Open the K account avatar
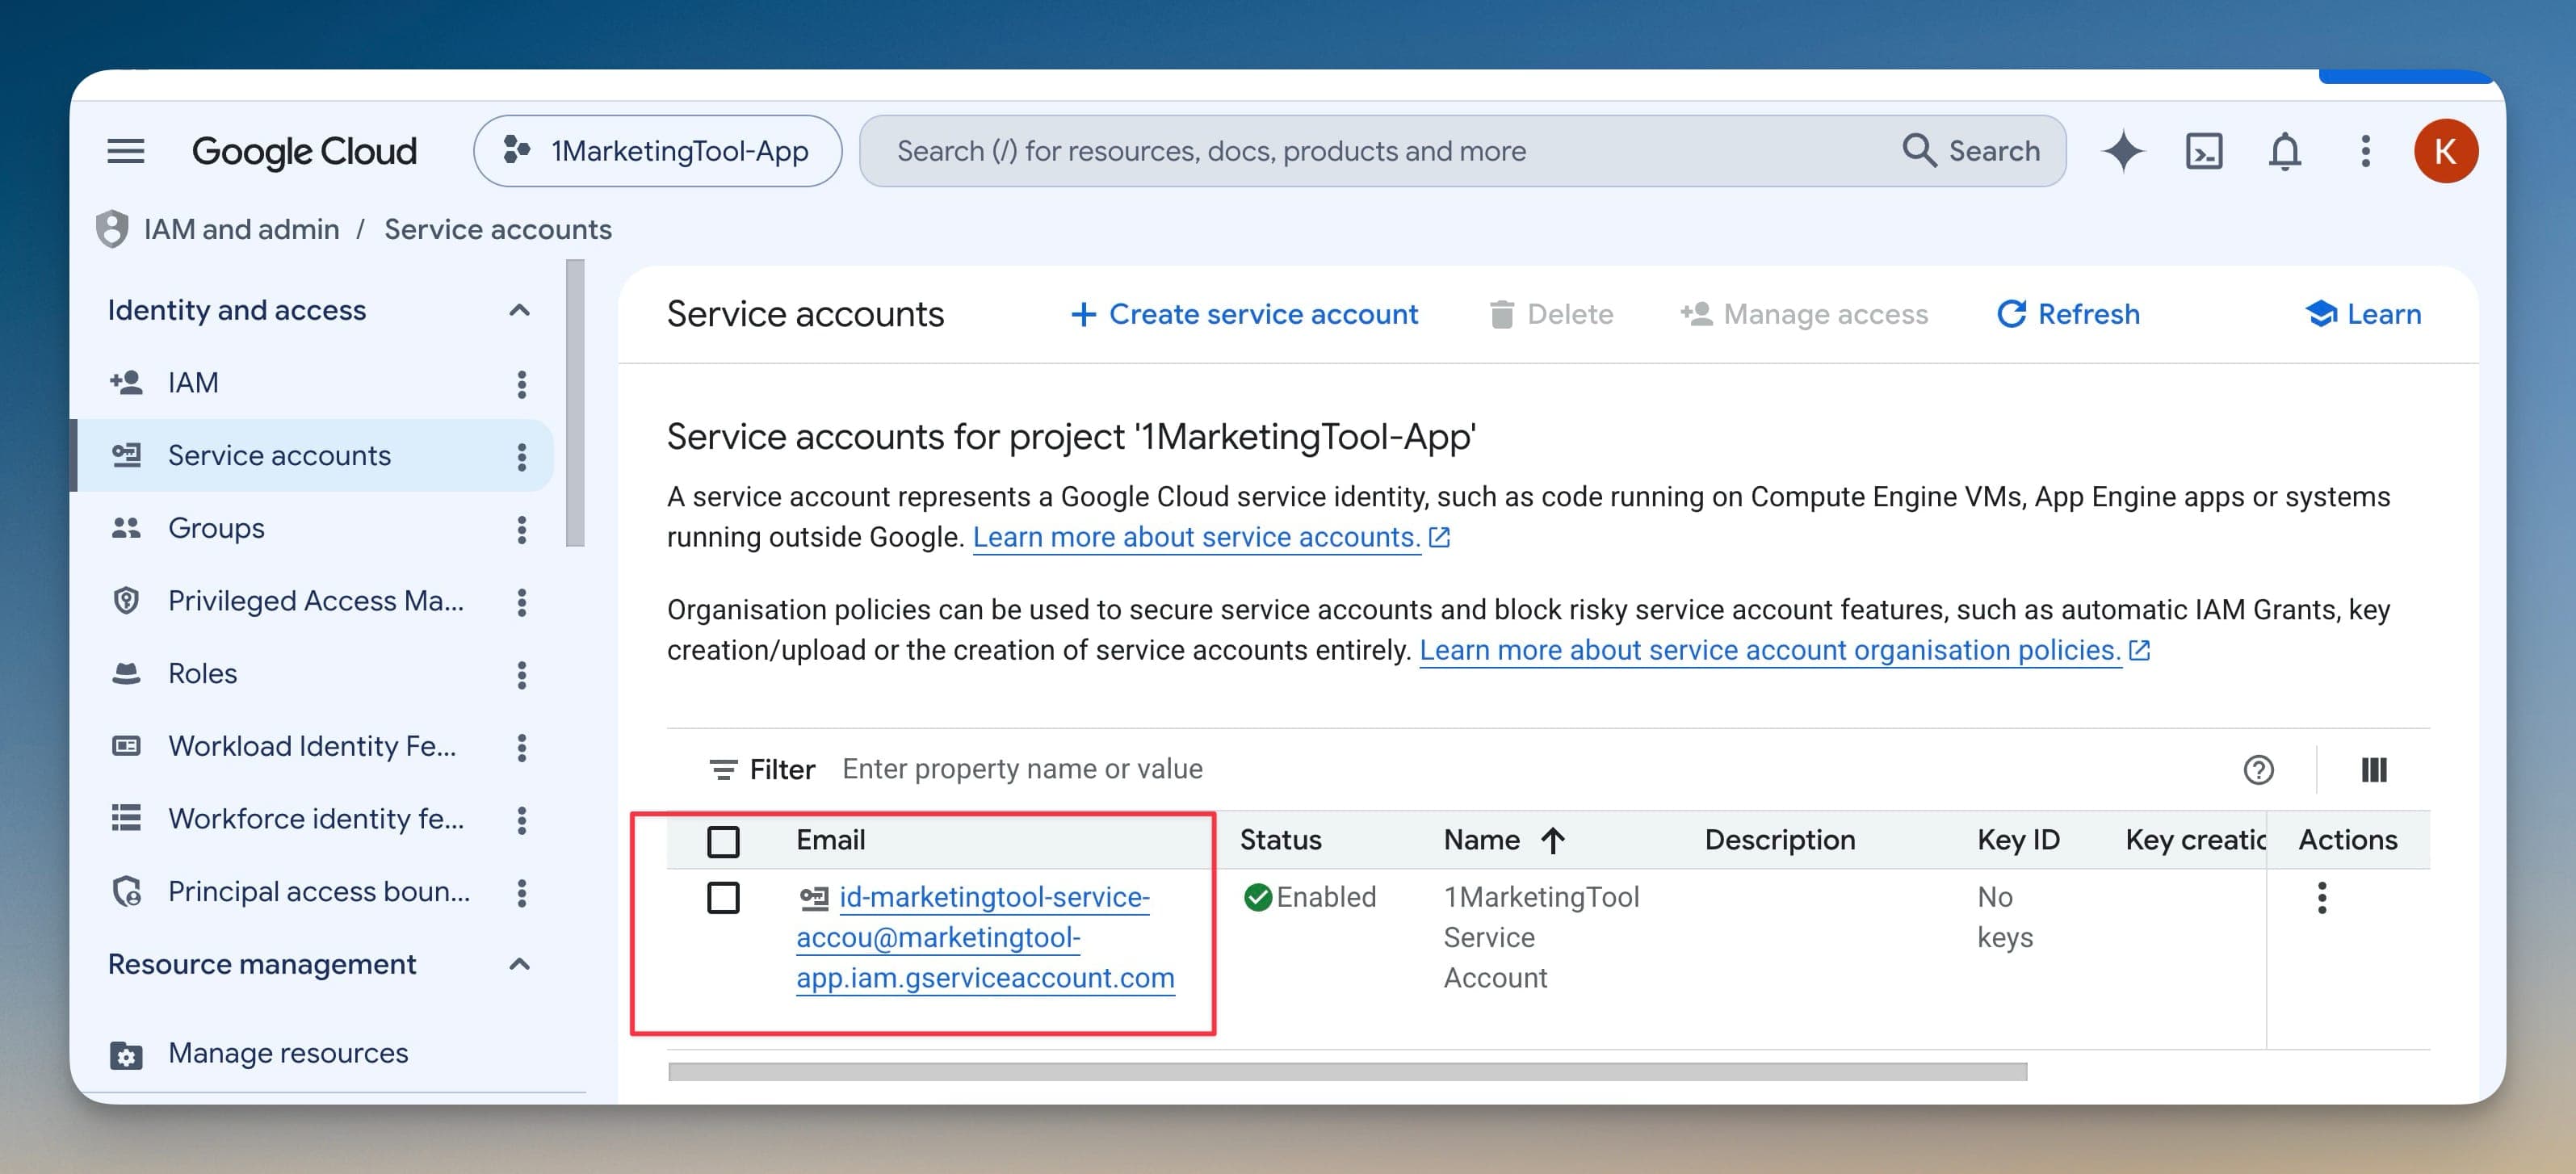Screen dimensions: 2576x1174 (2446, 151)
